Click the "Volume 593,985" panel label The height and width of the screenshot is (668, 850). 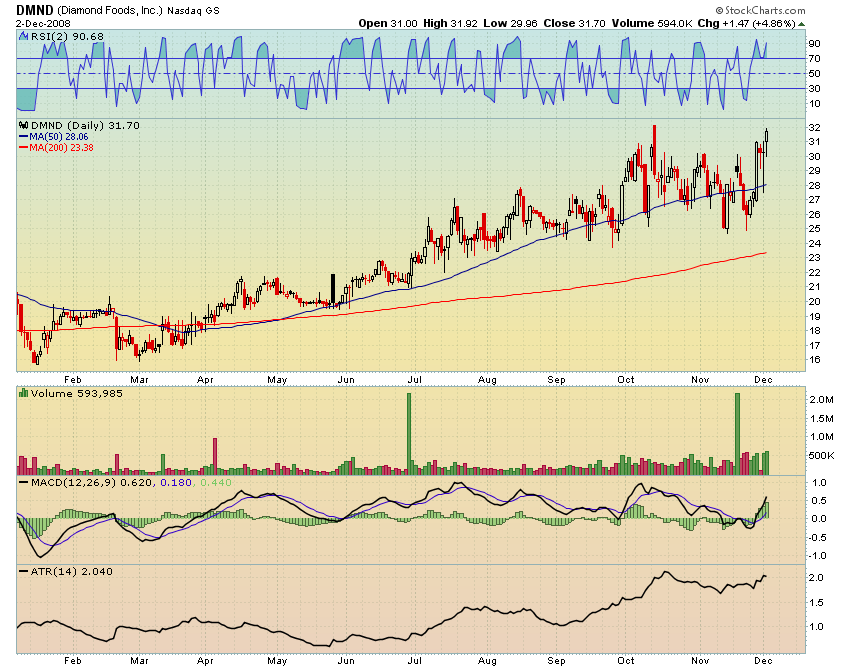(x=76, y=393)
